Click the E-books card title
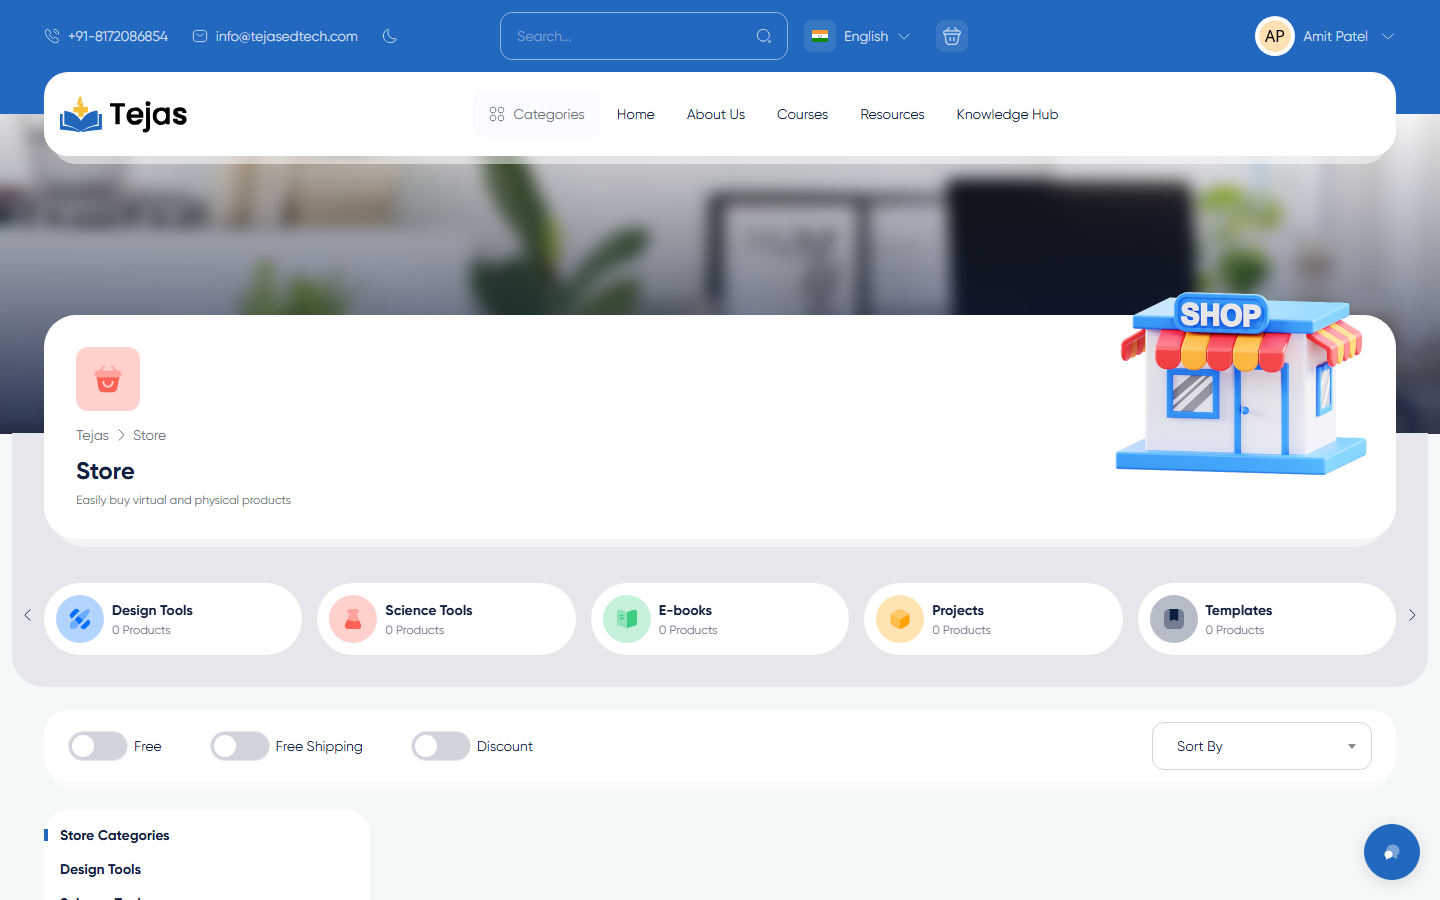This screenshot has width=1440, height=900. click(x=686, y=610)
